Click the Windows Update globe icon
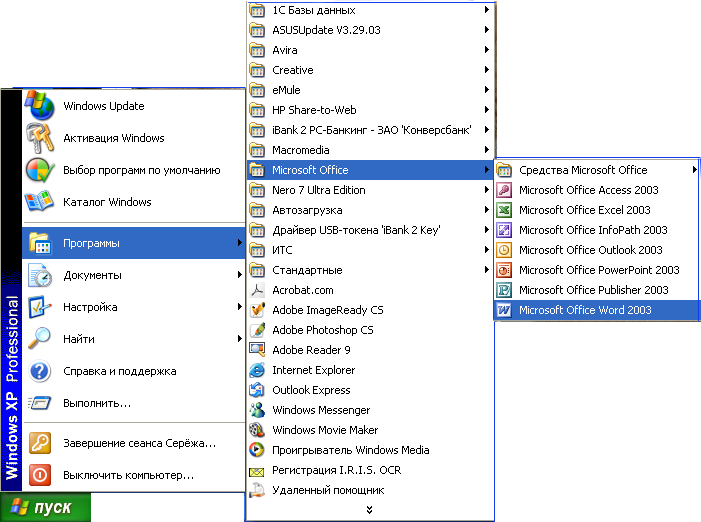The height and width of the screenshot is (522, 701). point(40,105)
